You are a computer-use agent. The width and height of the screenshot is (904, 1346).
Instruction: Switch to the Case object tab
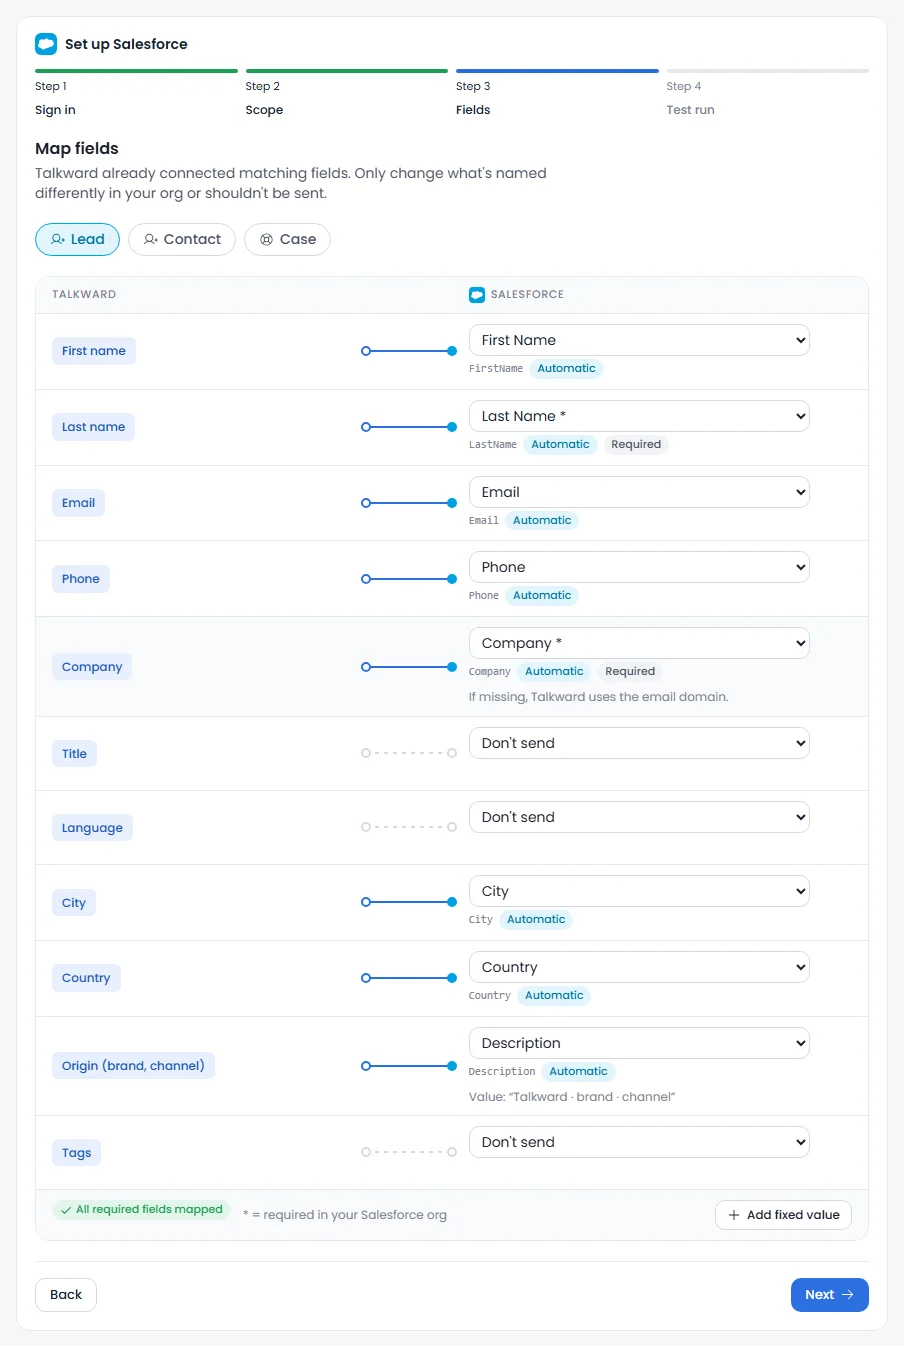(x=287, y=239)
